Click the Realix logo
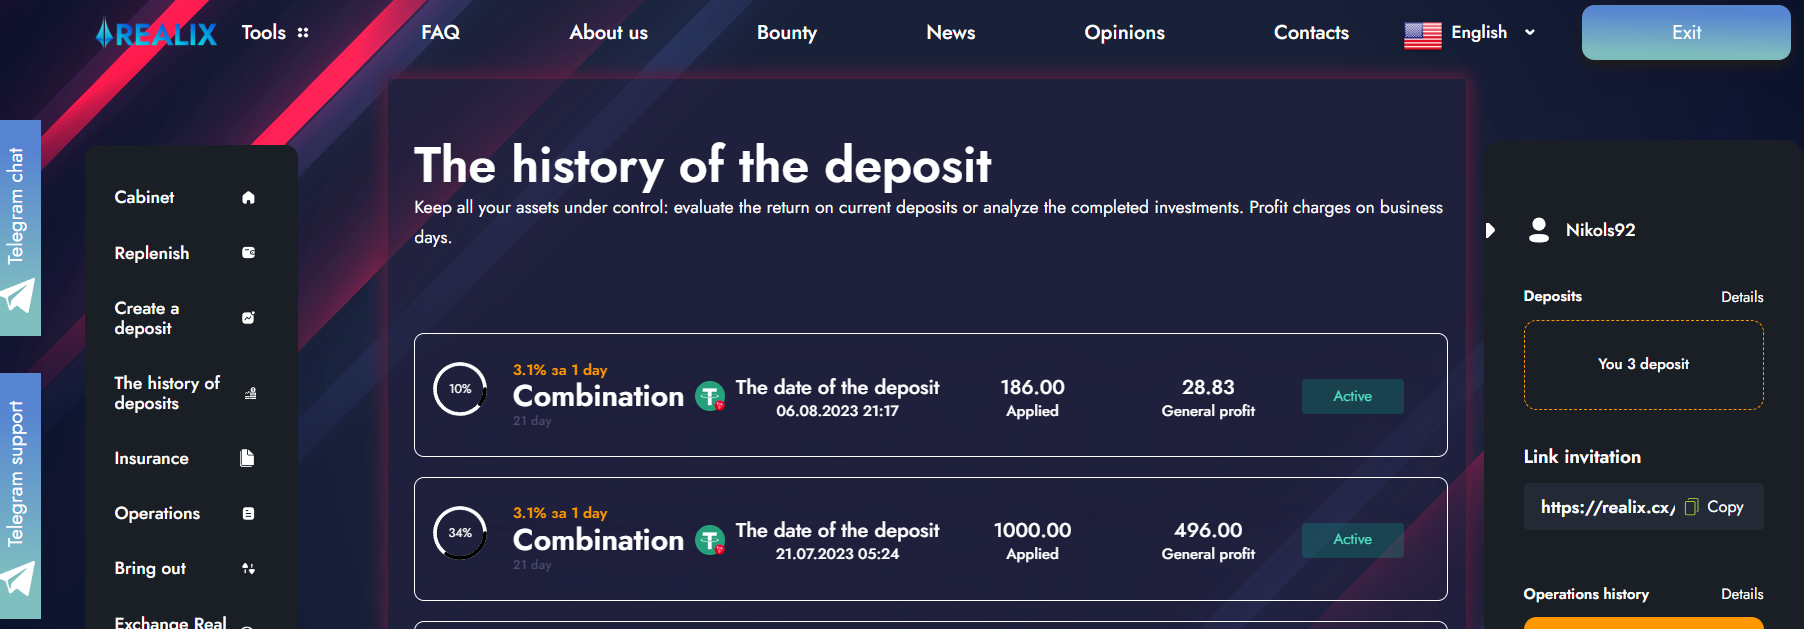 [156, 34]
